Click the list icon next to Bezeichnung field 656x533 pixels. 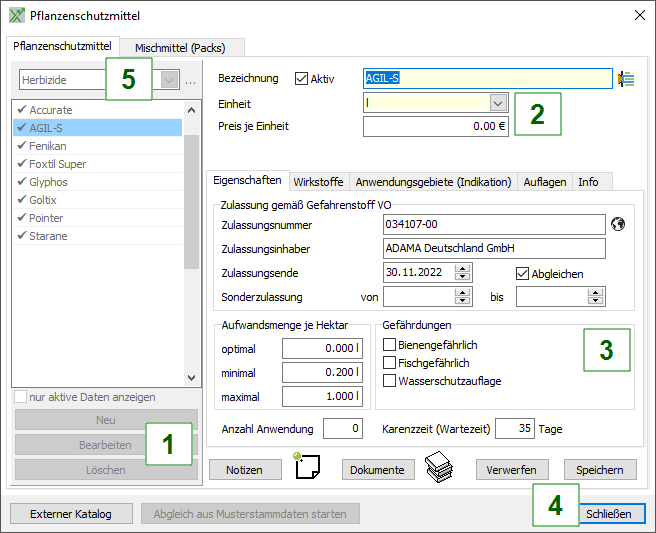pos(627,78)
